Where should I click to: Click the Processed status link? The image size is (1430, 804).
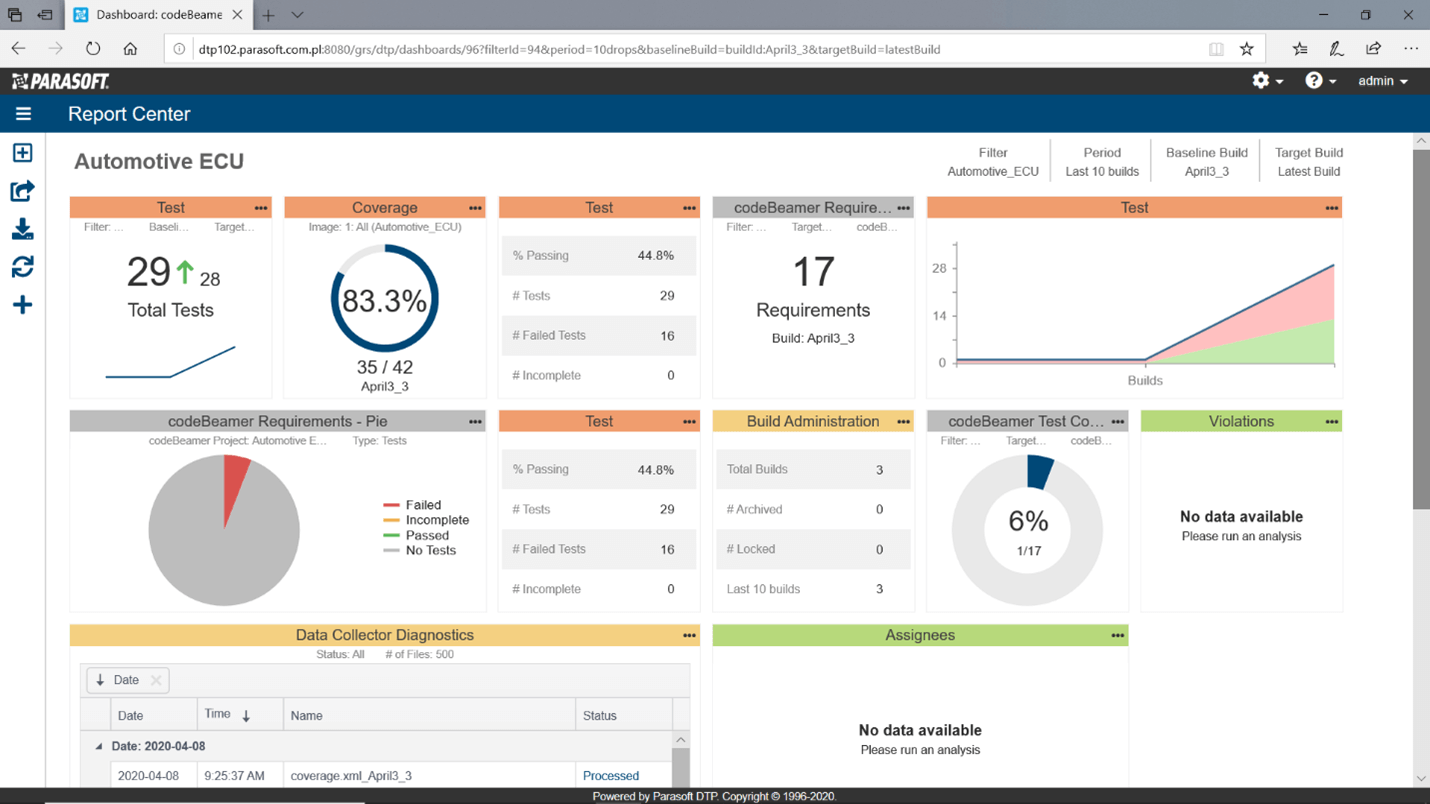610,775
